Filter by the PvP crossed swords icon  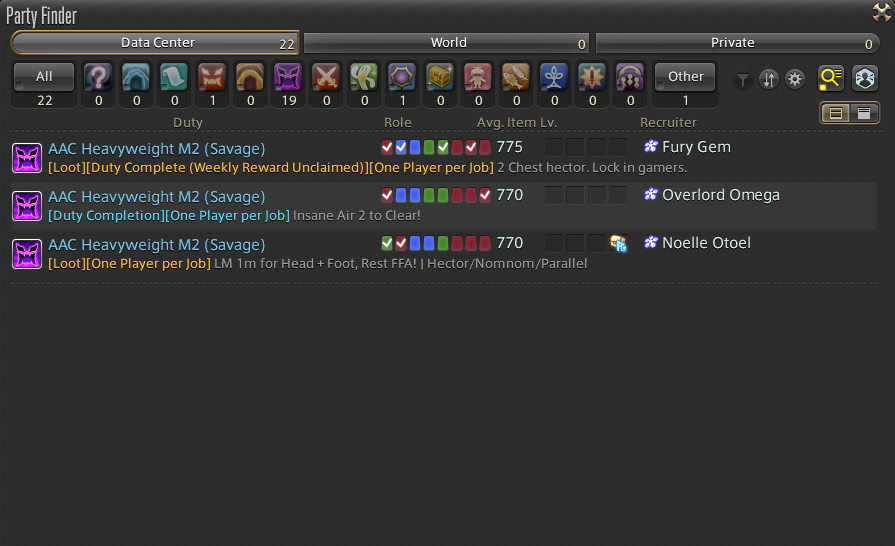[326, 77]
